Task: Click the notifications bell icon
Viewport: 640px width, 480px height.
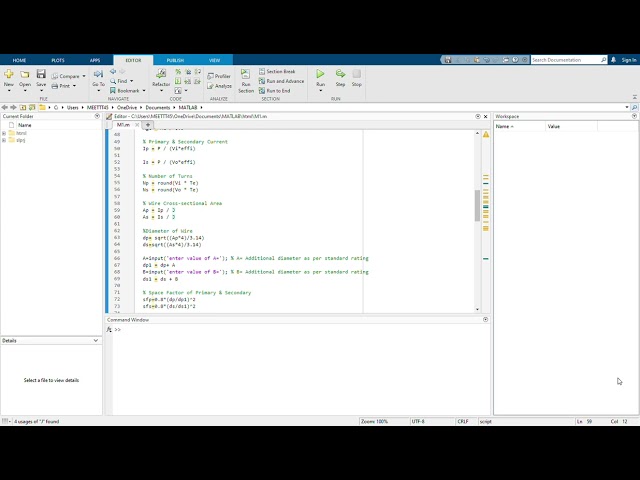Action: [613, 60]
